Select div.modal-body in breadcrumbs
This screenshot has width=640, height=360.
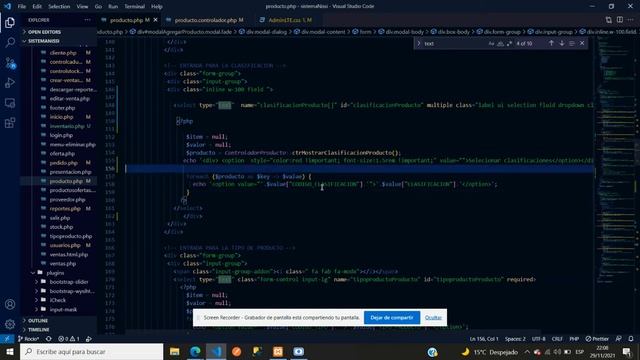click(x=405, y=32)
